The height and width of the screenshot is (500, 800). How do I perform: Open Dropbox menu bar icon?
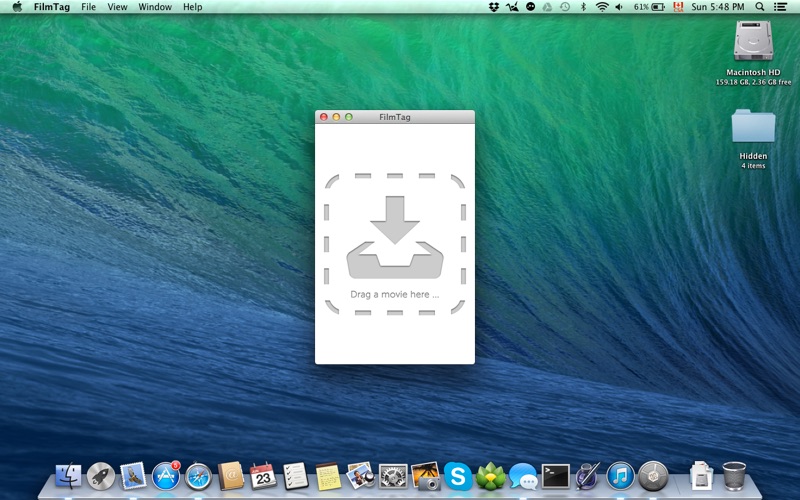493,7
